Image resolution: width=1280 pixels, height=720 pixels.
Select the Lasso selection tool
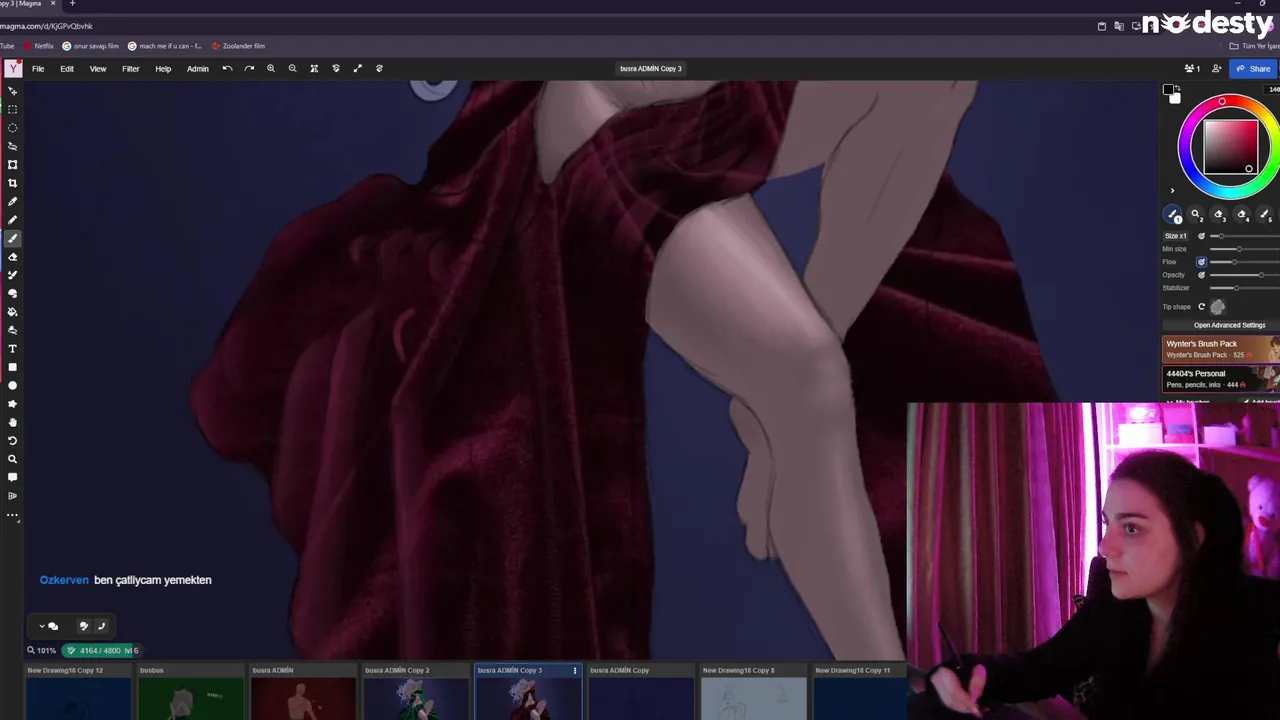12,146
